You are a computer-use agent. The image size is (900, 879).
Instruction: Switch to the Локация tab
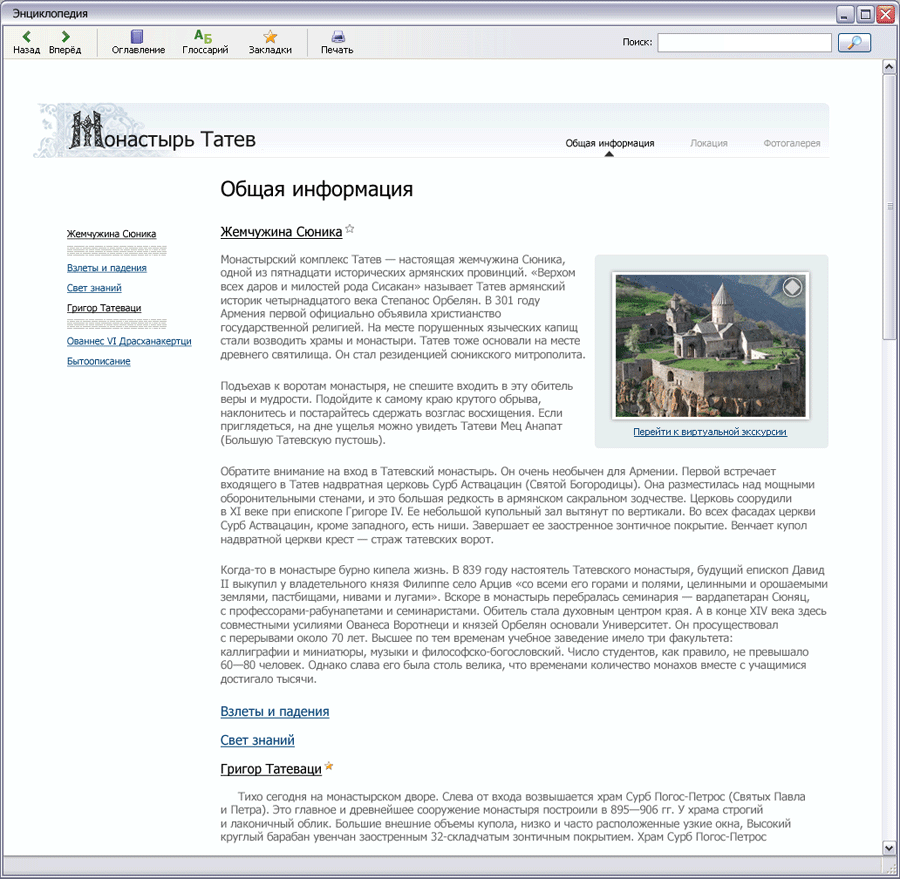pos(709,143)
